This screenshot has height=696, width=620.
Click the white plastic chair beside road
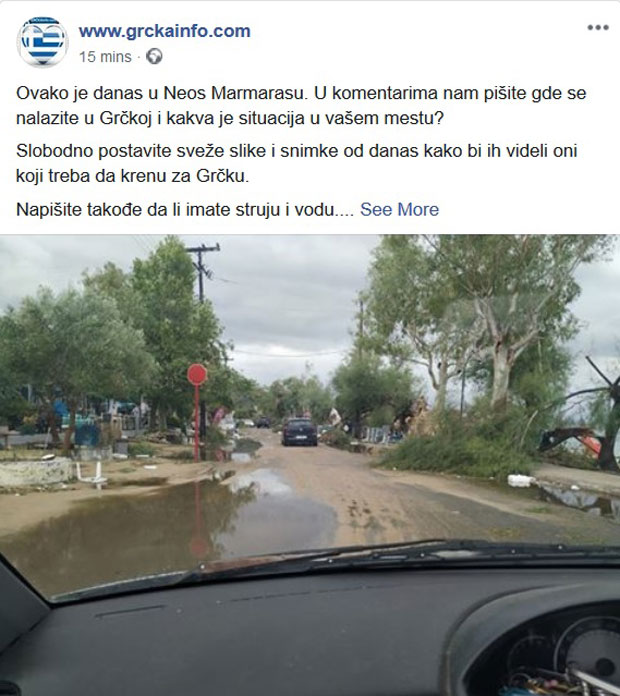click(91, 474)
